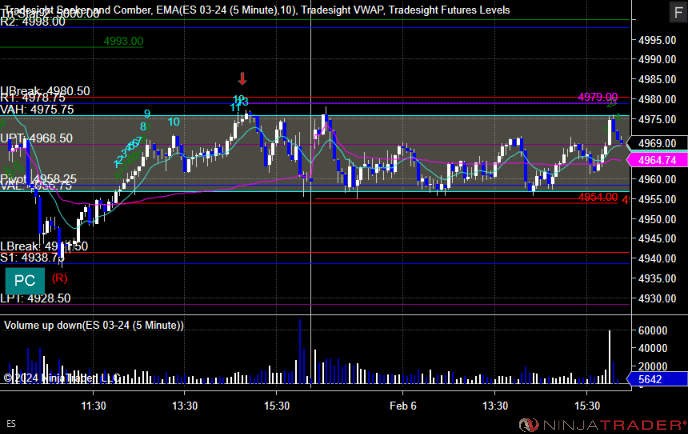Click the ES symbol label at bottom
Viewport: 688px width, 434px height.
(11, 424)
